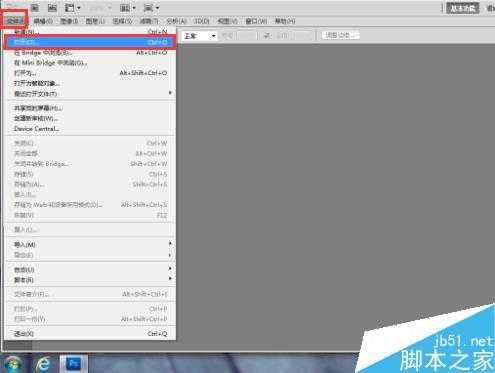Launch Bridge from the application bar icon
Screen dimensions: 495x373
tap(35, 7)
